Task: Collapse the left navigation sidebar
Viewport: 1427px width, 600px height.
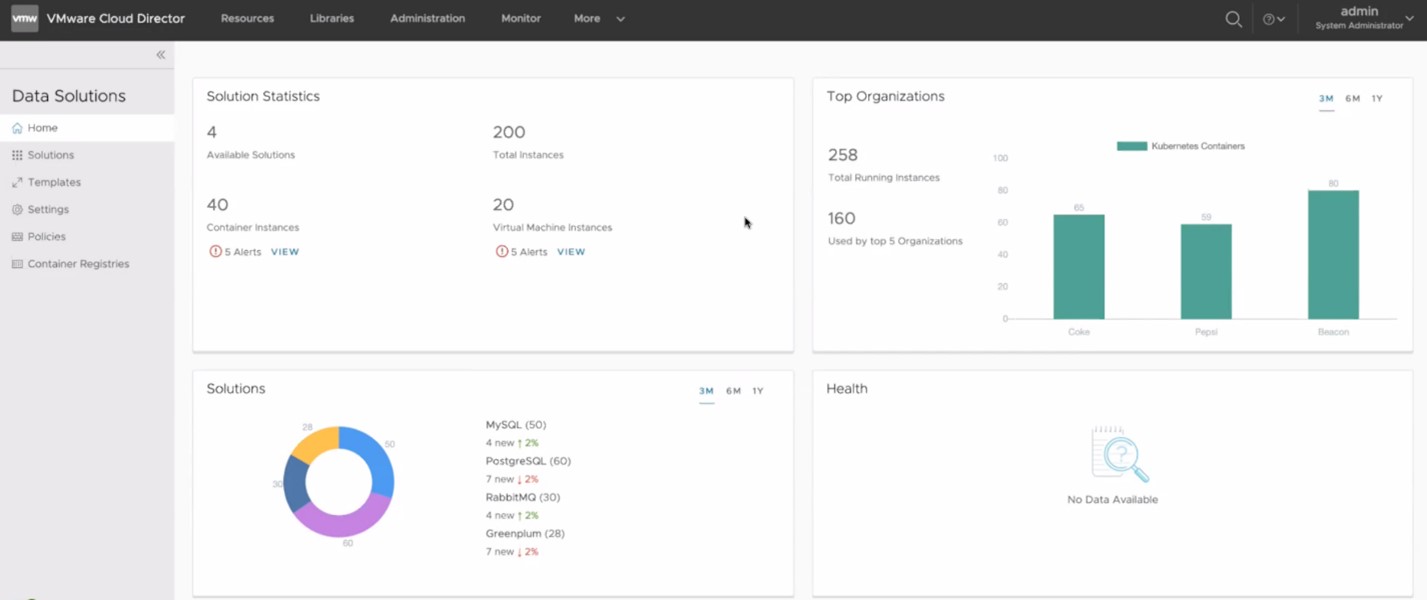Action: point(160,55)
